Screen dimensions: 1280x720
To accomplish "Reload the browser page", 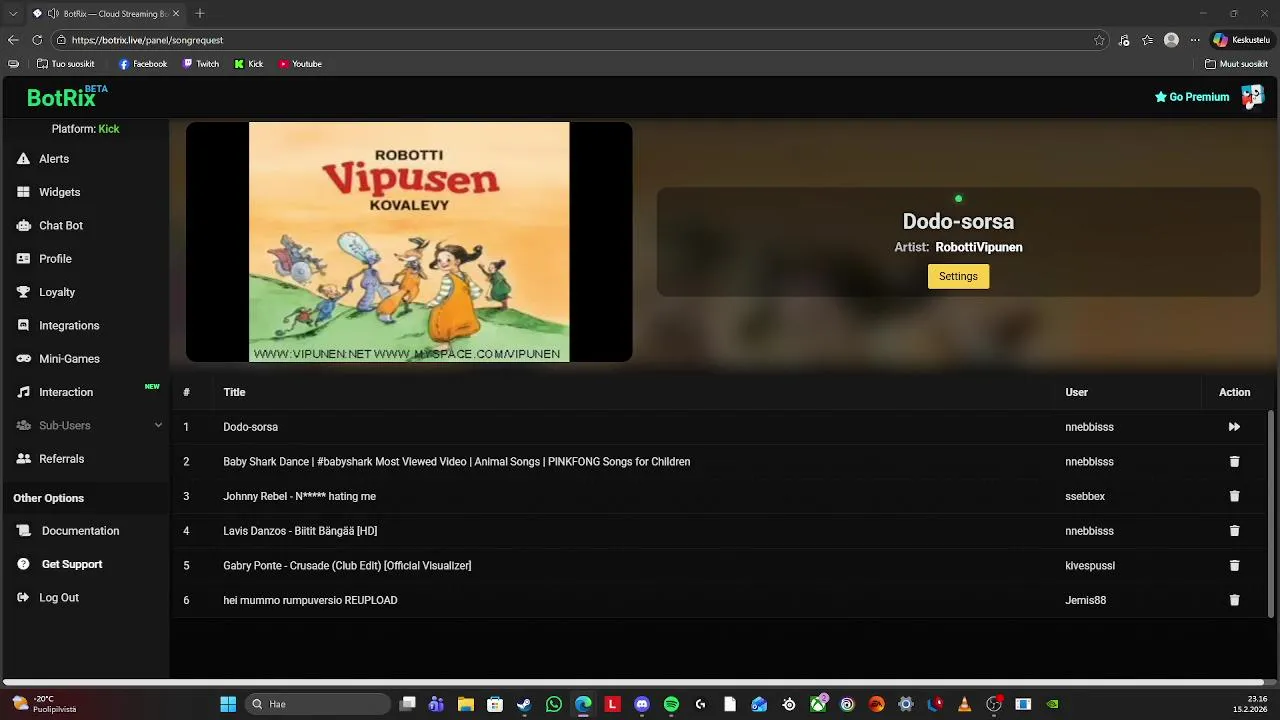I will (x=37, y=40).
